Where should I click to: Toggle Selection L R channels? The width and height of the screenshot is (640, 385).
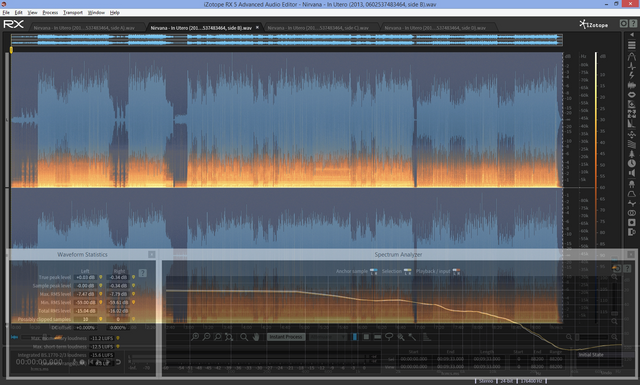(x=407, y=272)
